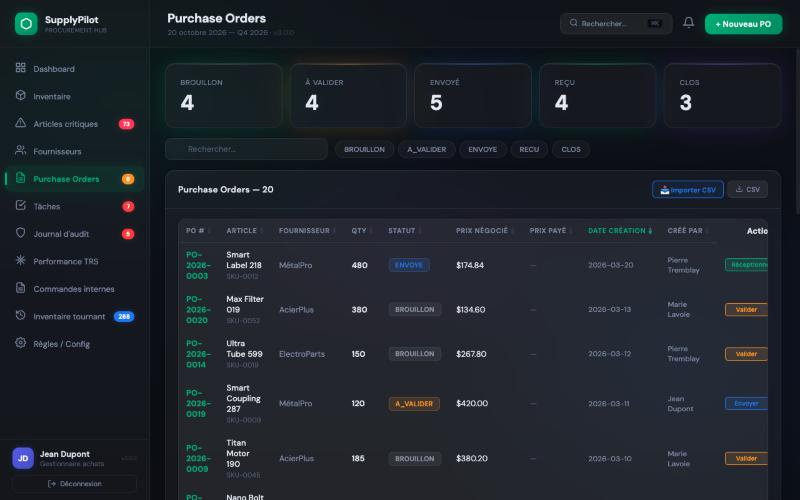Screen dimensions: 800x500
Task: Click the blue 288 badge on Inventaire tournant
Action: tap(124, 317)
